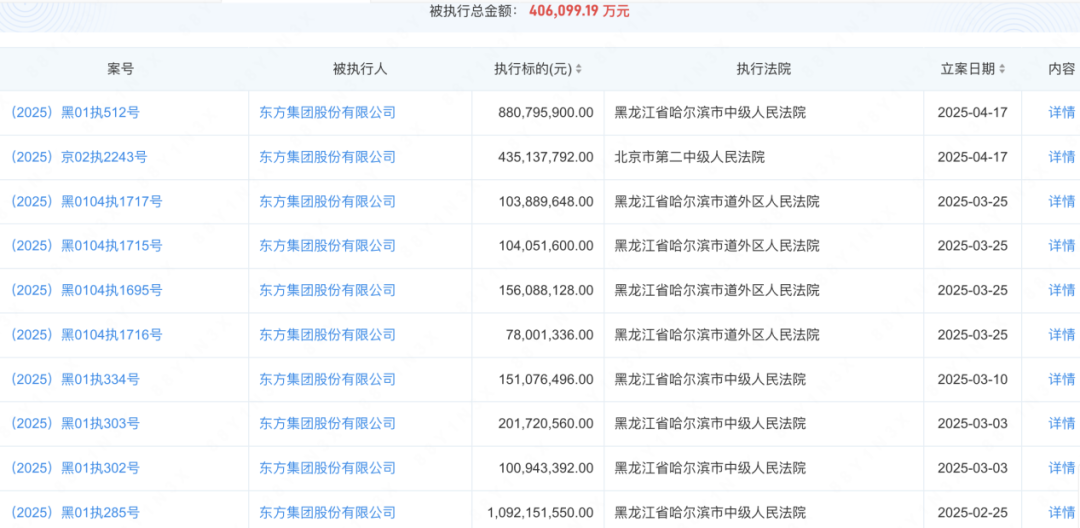Open case link (2025) 黑0104执1717号
1080x528 pixels.
coord(86,202)
